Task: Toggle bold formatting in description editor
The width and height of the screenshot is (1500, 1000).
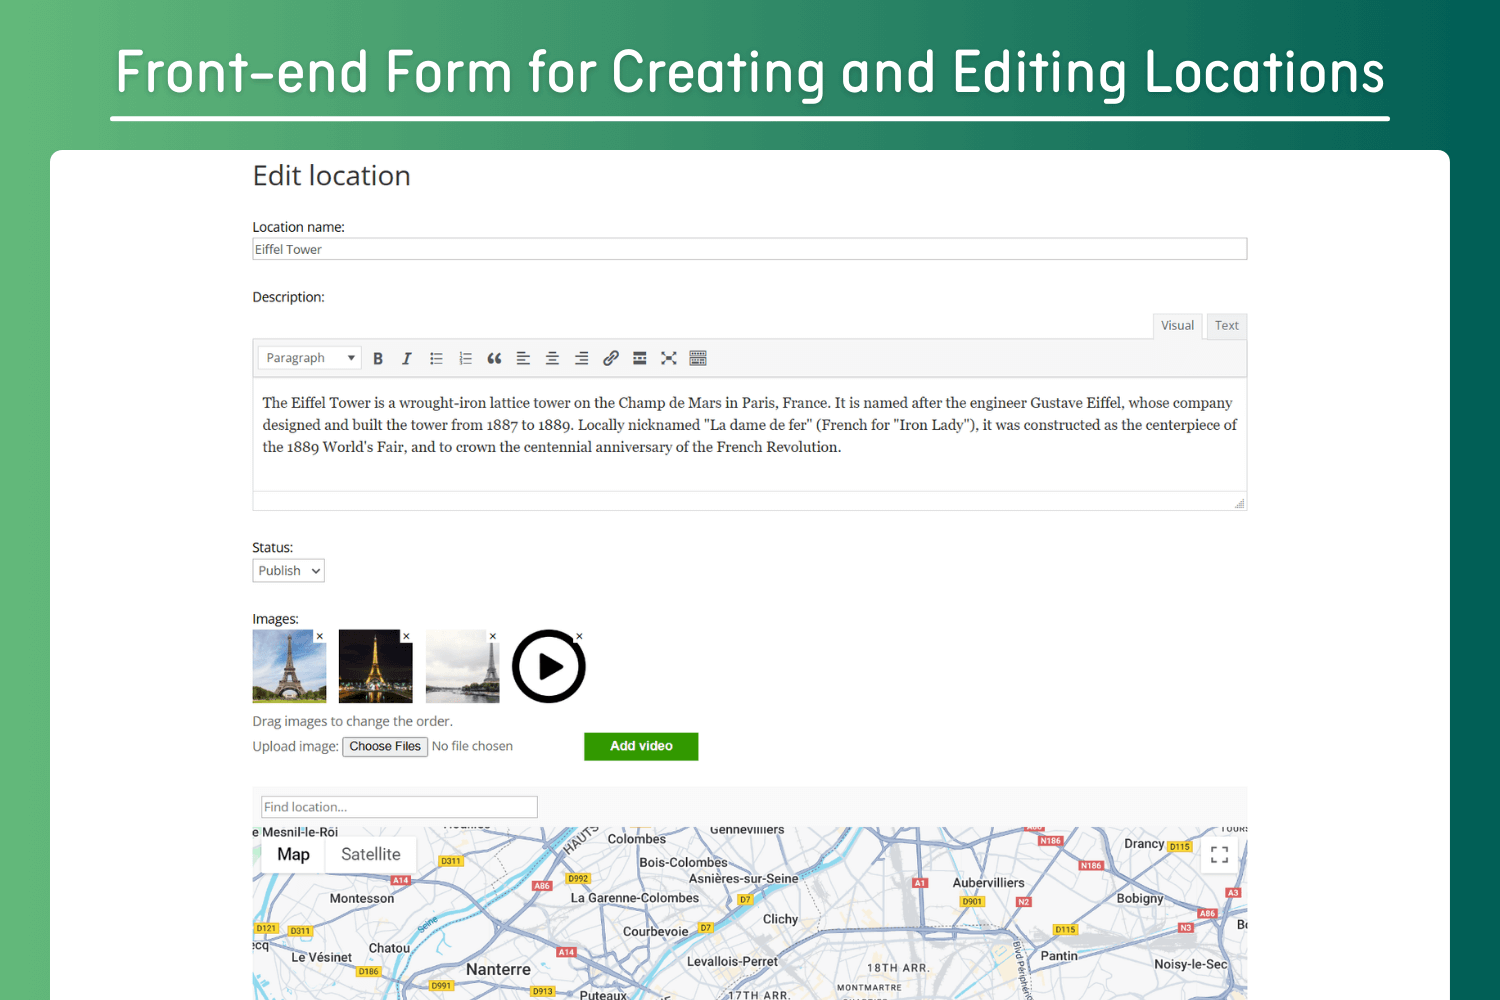Action: point(378,358)
